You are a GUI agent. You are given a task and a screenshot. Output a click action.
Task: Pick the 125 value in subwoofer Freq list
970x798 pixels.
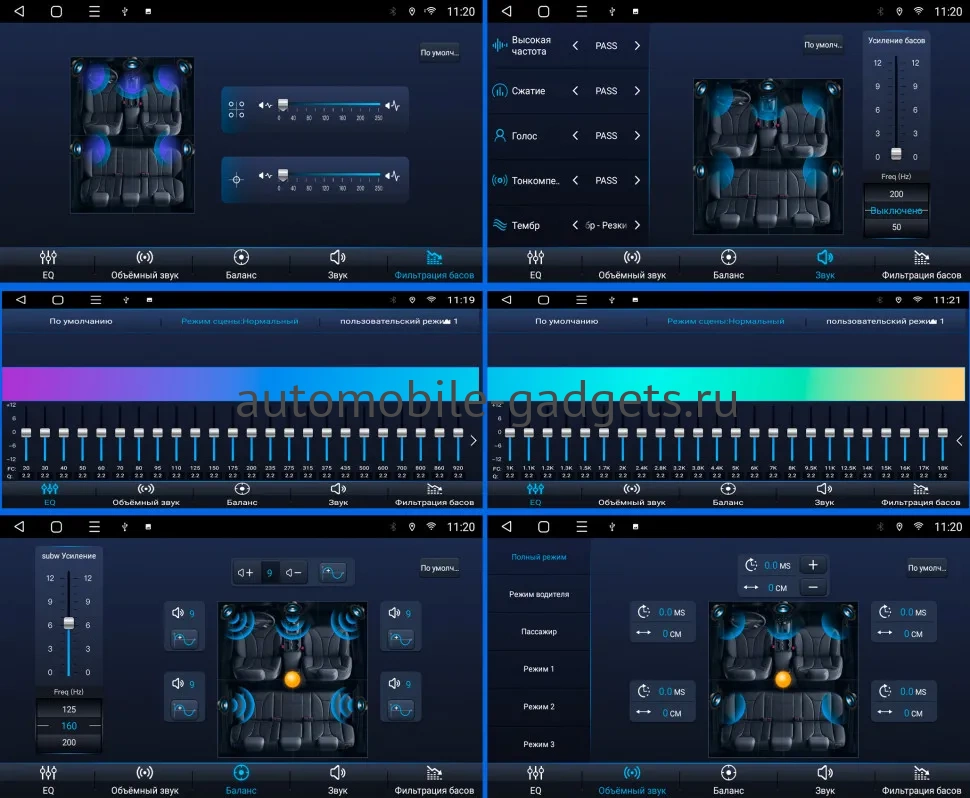pyautogui.click(x=69, y=709)
